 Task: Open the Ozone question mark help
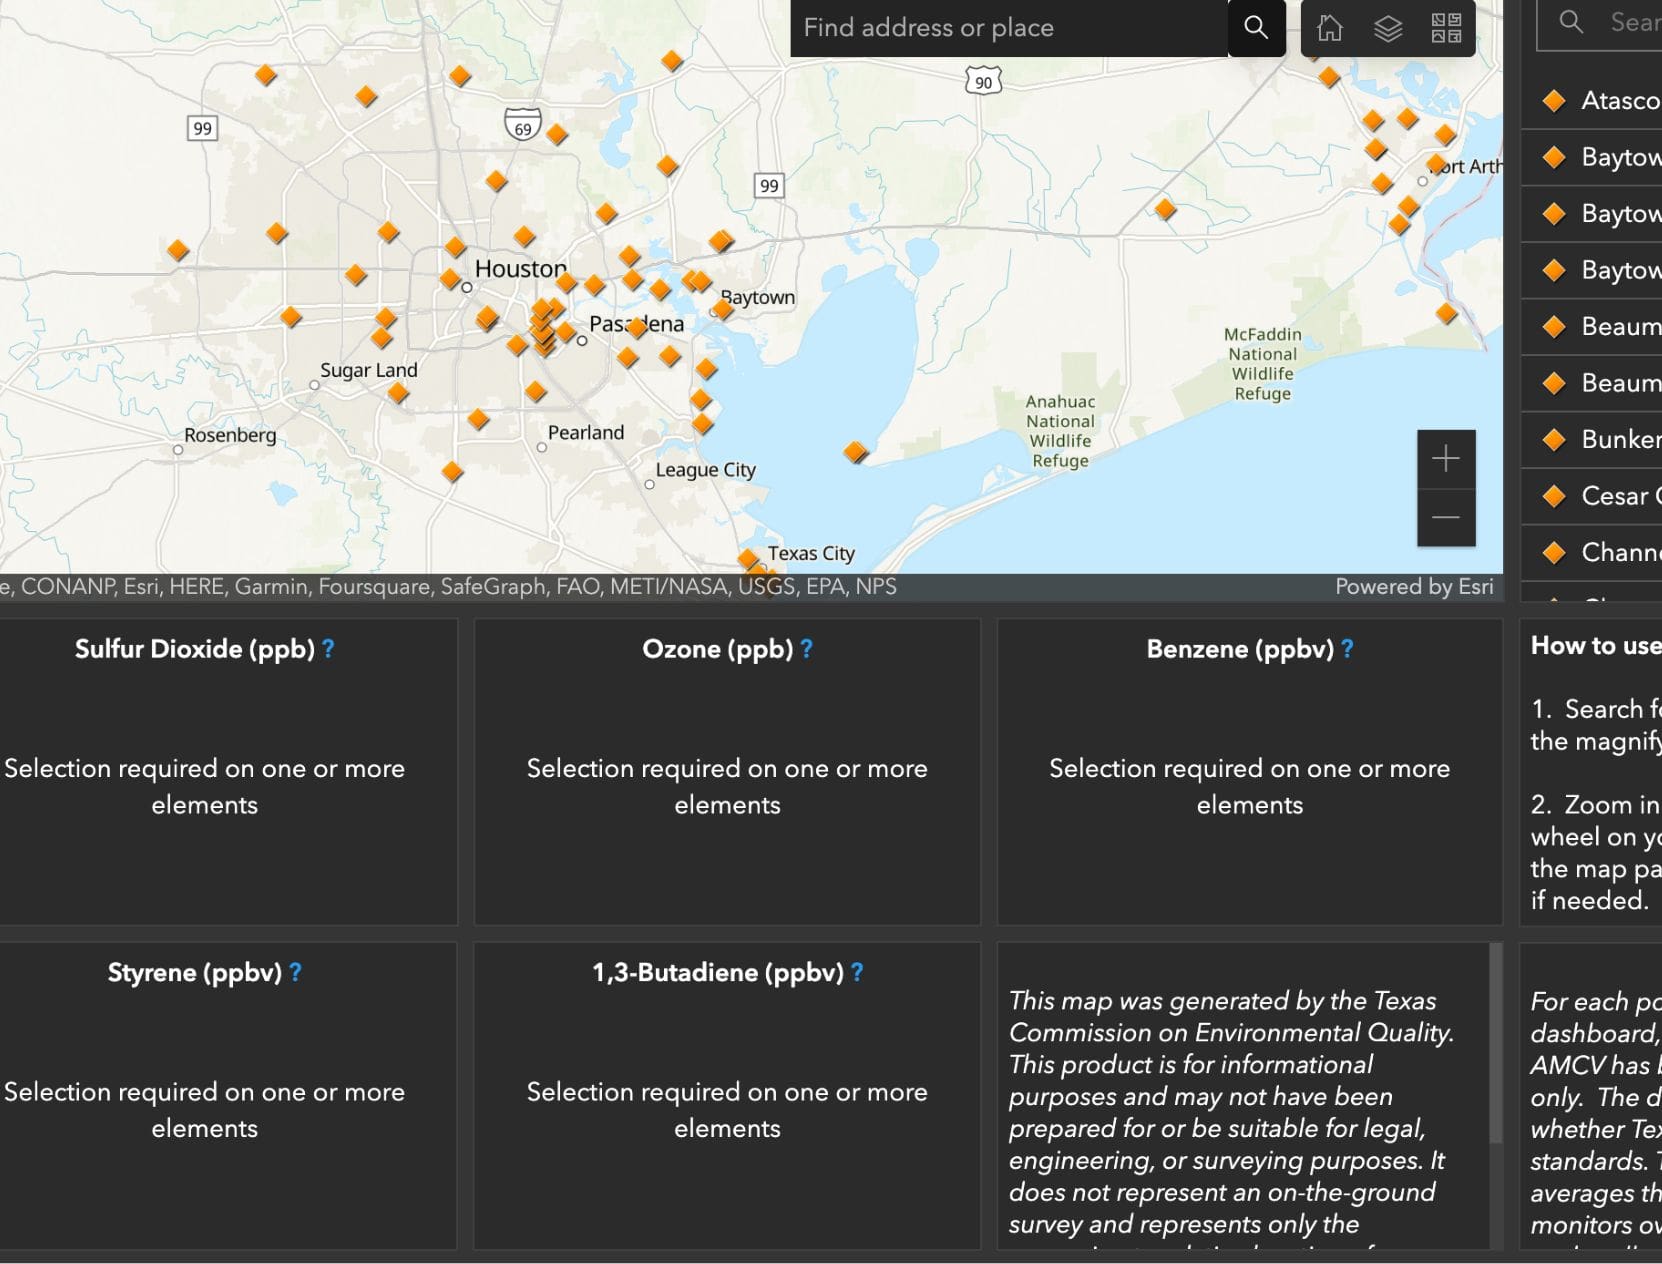(805, 648)
